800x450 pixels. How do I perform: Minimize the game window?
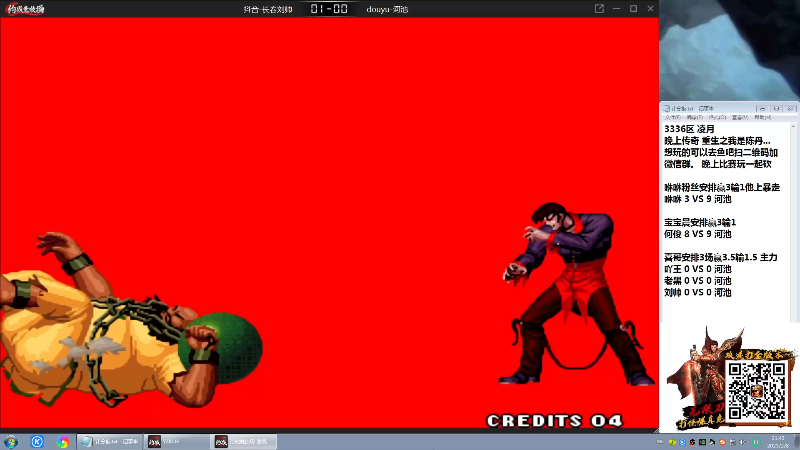click(616, 9)
